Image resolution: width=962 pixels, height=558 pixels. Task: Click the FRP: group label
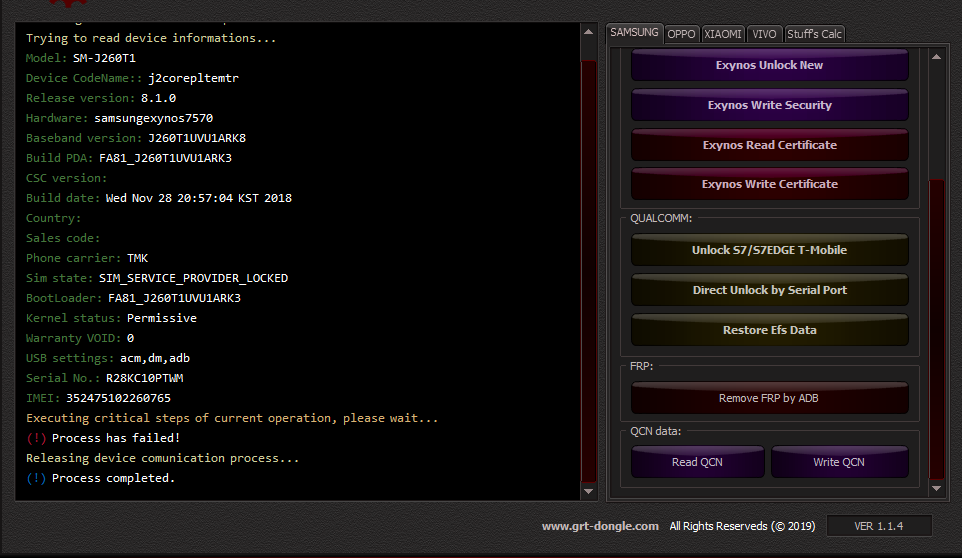coord(641,366)
